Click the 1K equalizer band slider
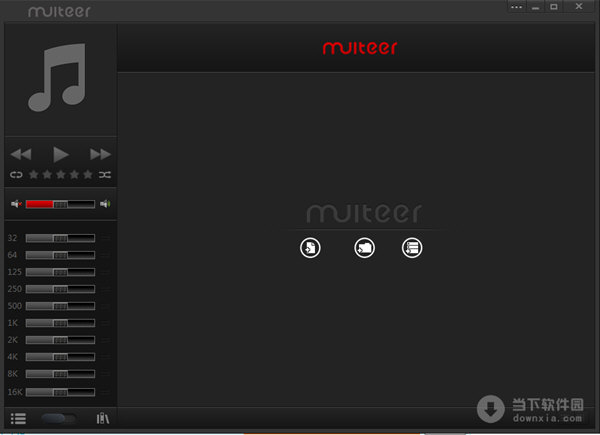 tap(60, 323)
